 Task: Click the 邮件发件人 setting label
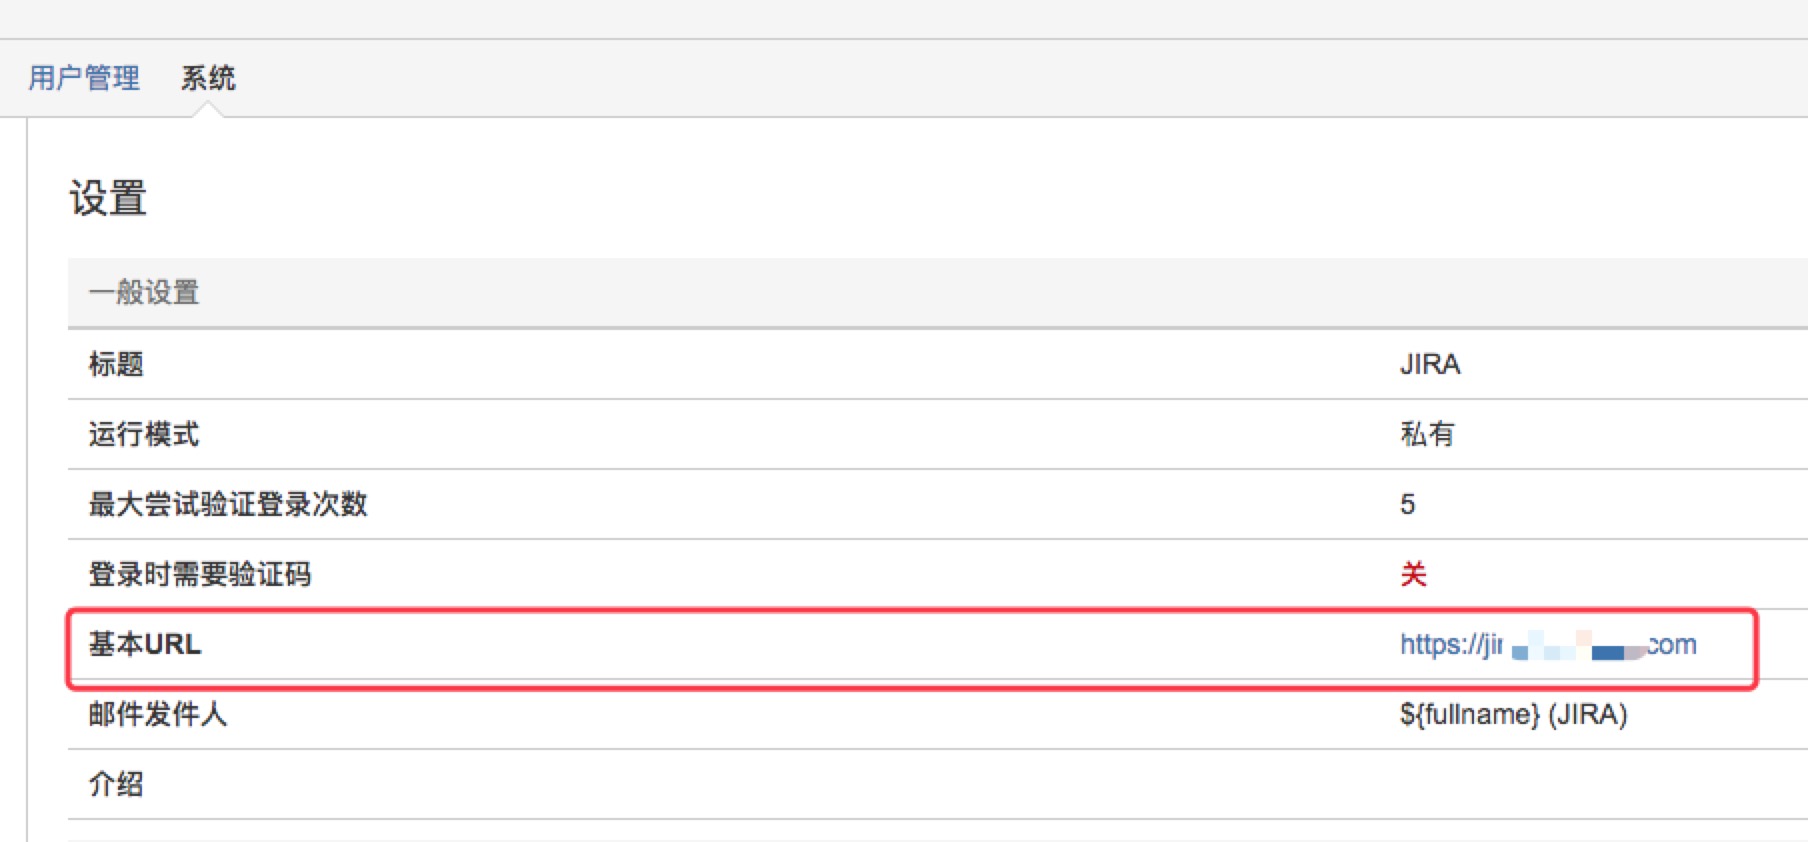158,714
